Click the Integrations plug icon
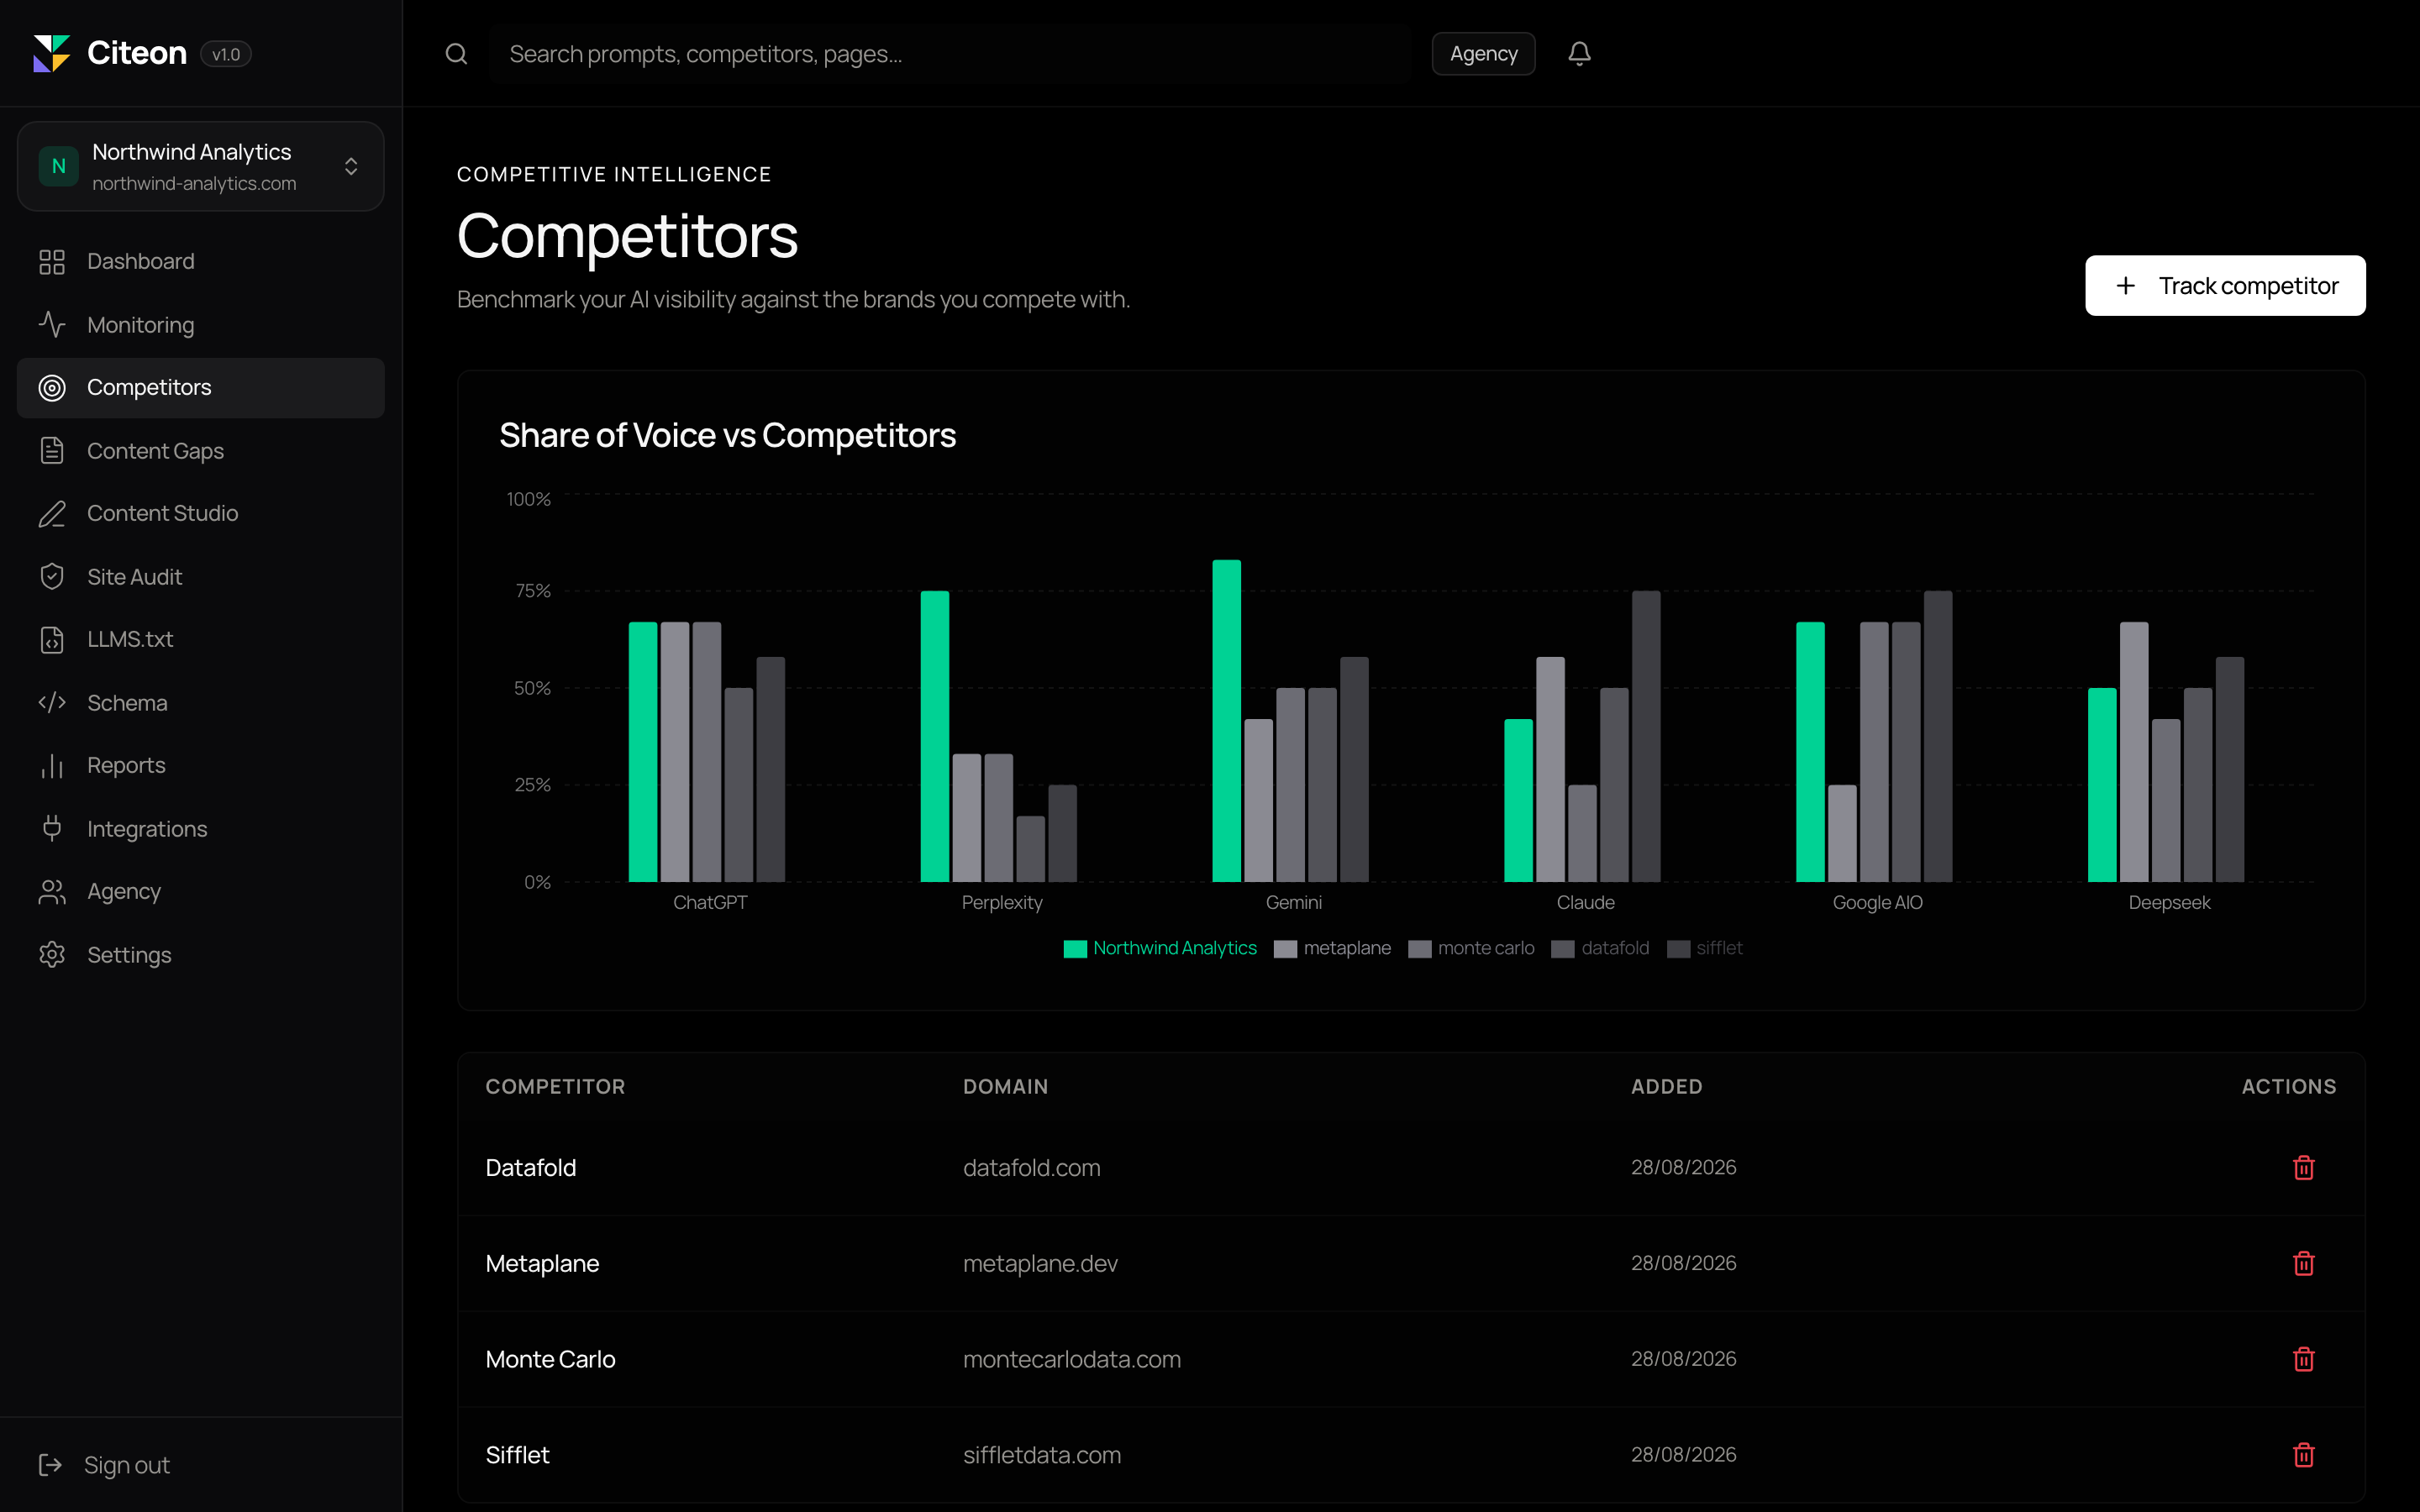Screen dimensions: 2420x1512 [x=52, y=829]
